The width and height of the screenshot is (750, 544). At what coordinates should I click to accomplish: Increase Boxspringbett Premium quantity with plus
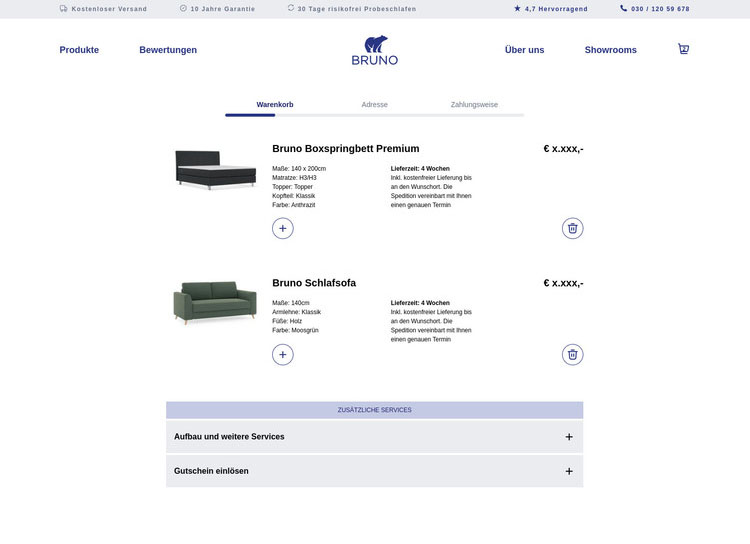(x=283, y=228)
